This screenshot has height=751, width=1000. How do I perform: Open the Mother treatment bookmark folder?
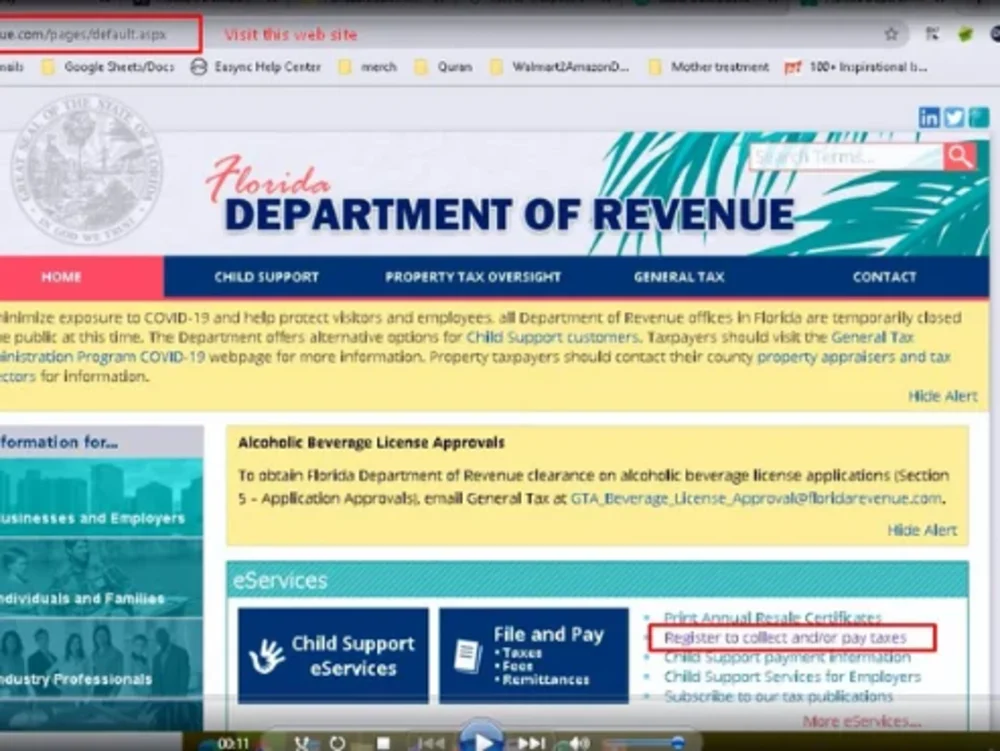coord(709,67)
